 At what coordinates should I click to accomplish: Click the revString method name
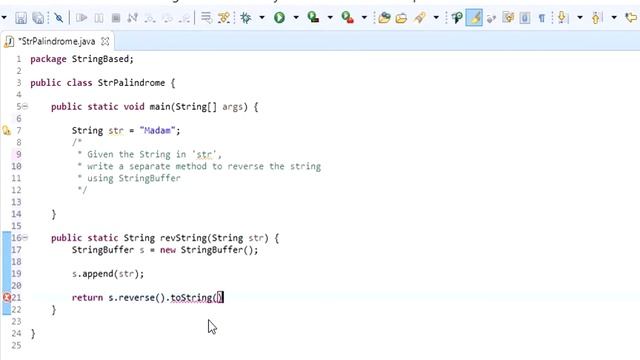tap(183, 238)
